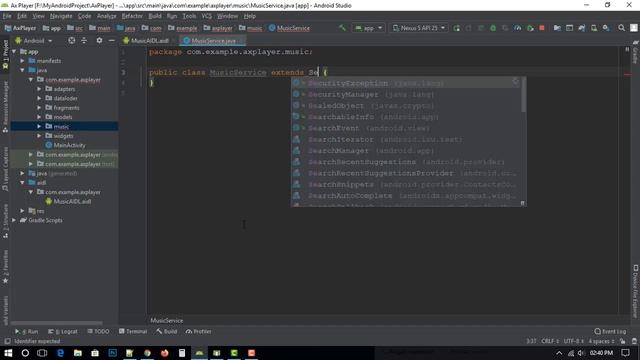Collapse the app module tree node
The height and width of the screenshot is (360, 640).
pyautogui.click(x=14, y=52)
